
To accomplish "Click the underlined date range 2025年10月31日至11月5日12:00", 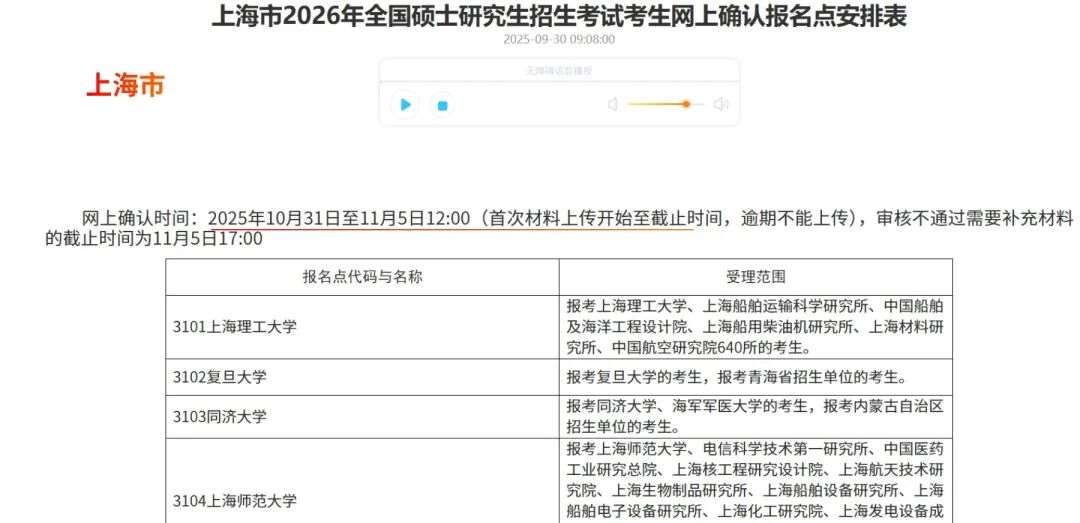I will point(339,218).
